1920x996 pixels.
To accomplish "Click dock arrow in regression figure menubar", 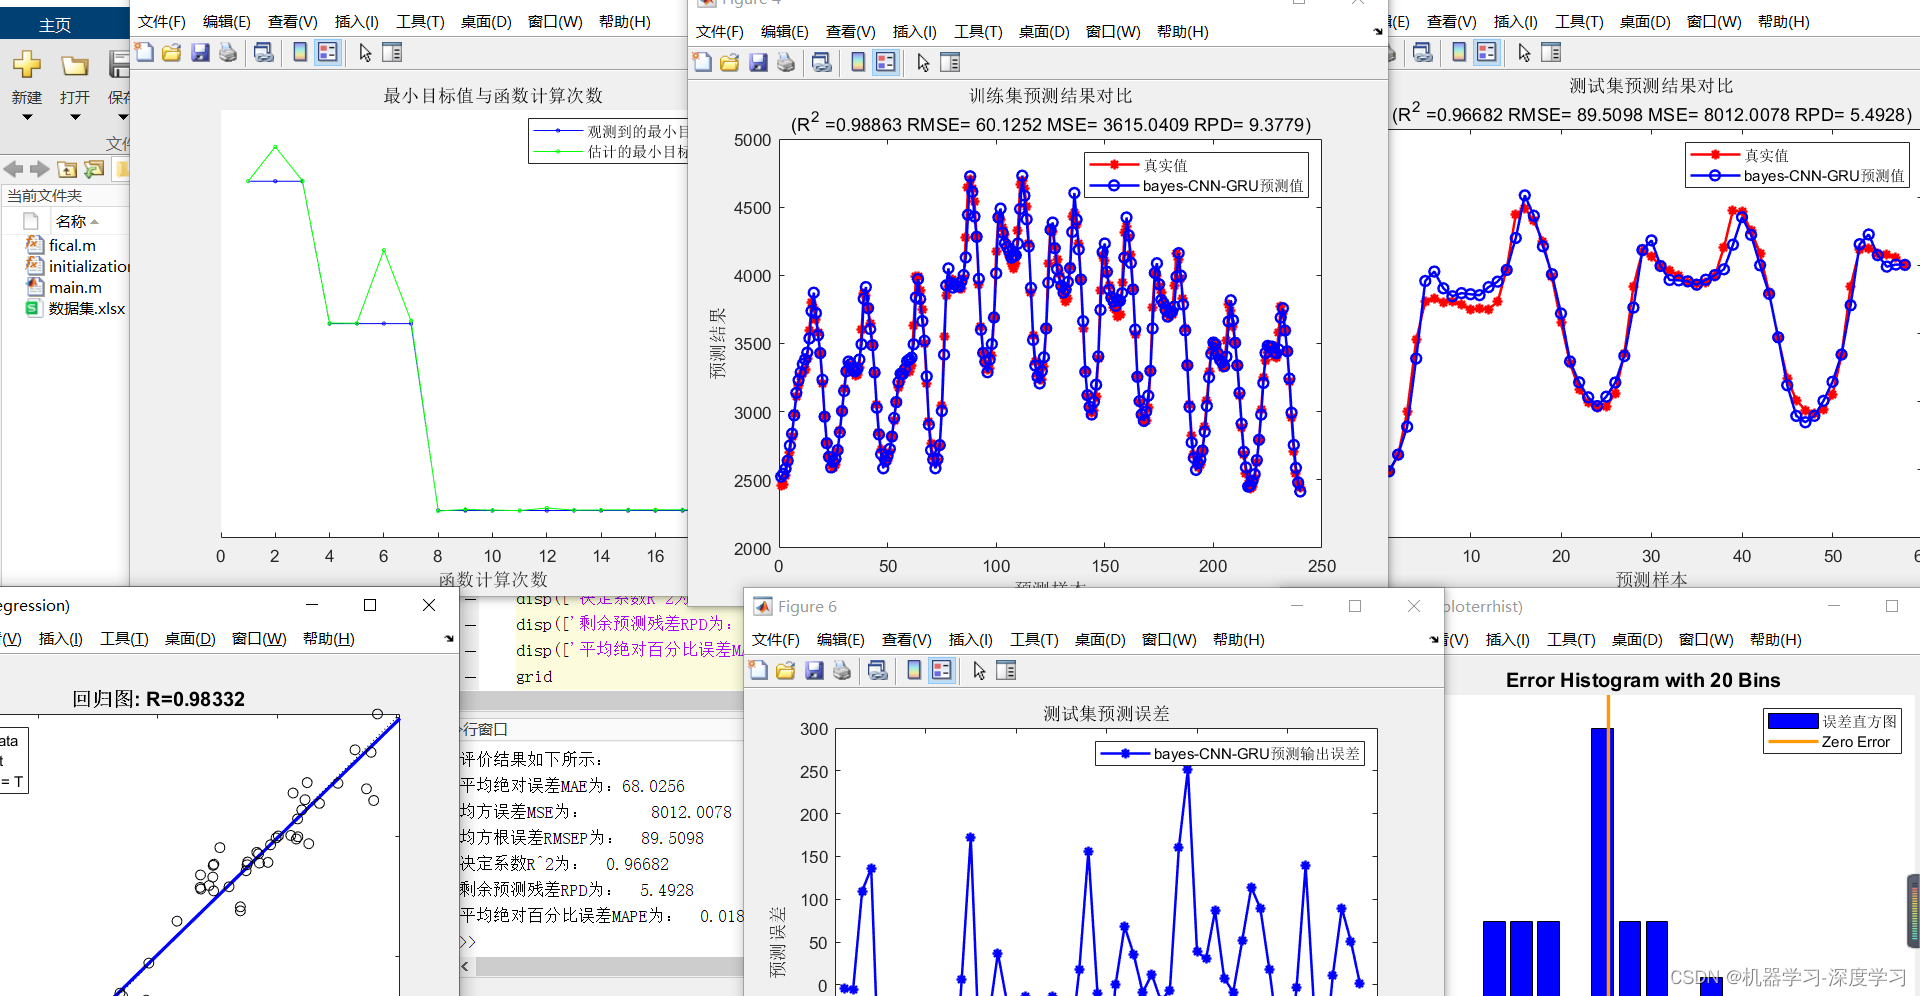I will 449,638.
